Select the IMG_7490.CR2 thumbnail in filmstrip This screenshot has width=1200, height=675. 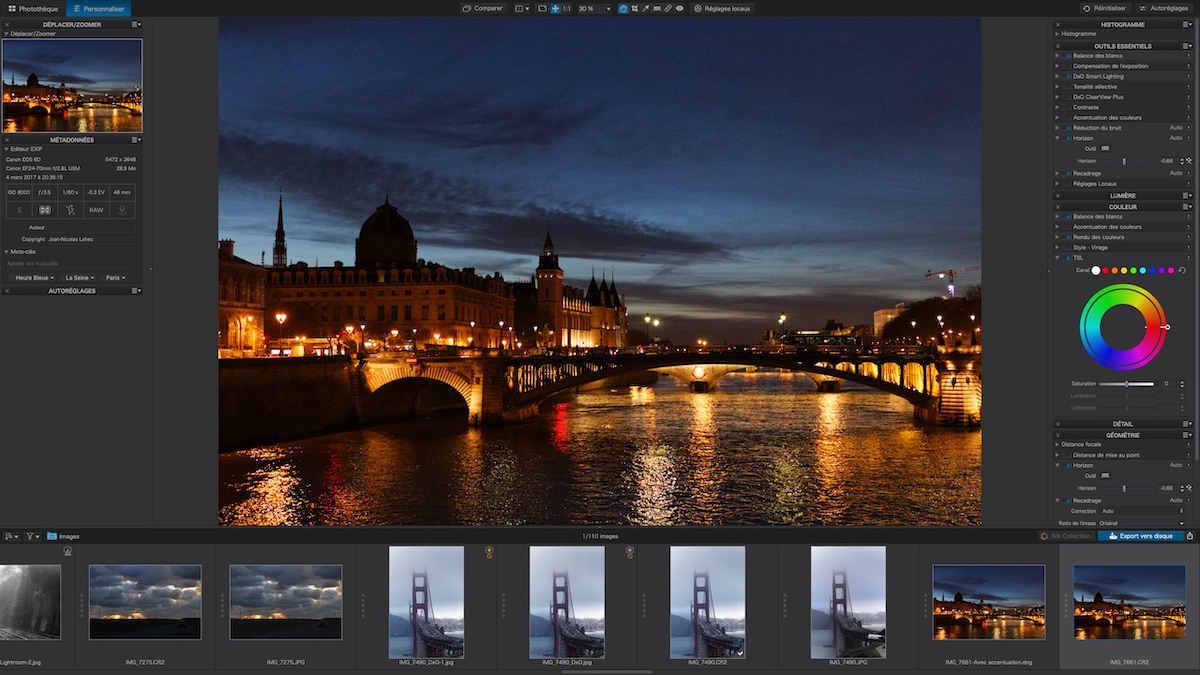(707, 601)
